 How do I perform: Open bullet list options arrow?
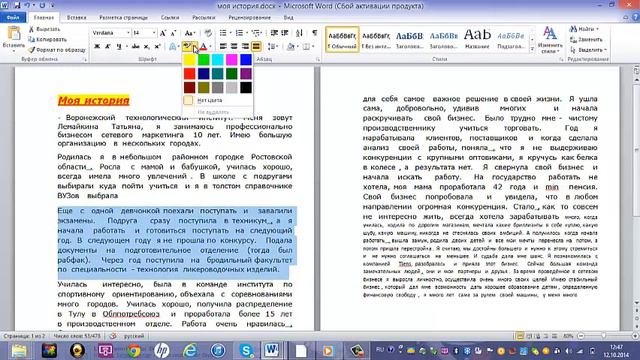230,33
